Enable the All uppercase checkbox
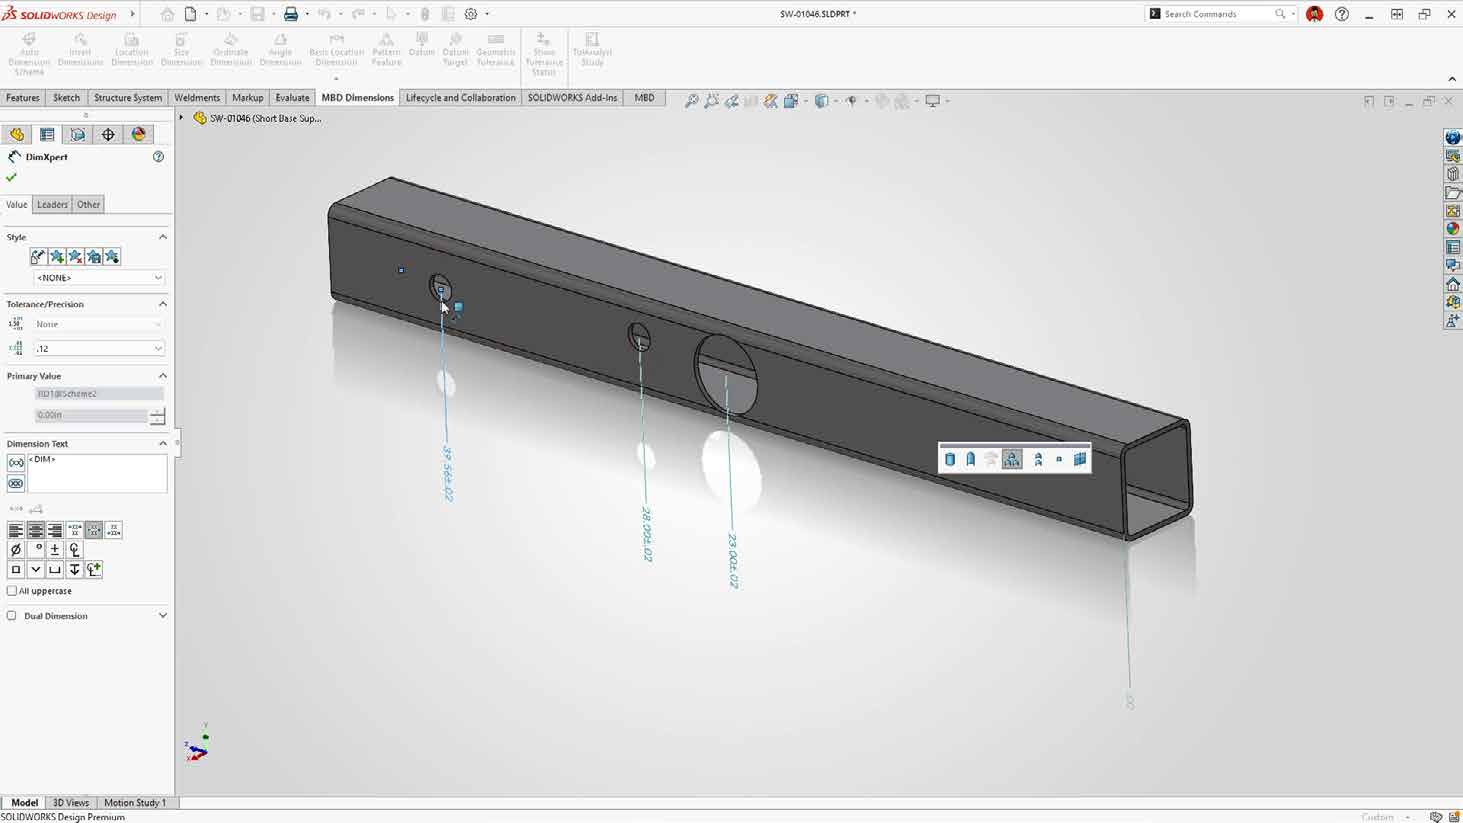1463x823 pixels. (x=12, y=591)
